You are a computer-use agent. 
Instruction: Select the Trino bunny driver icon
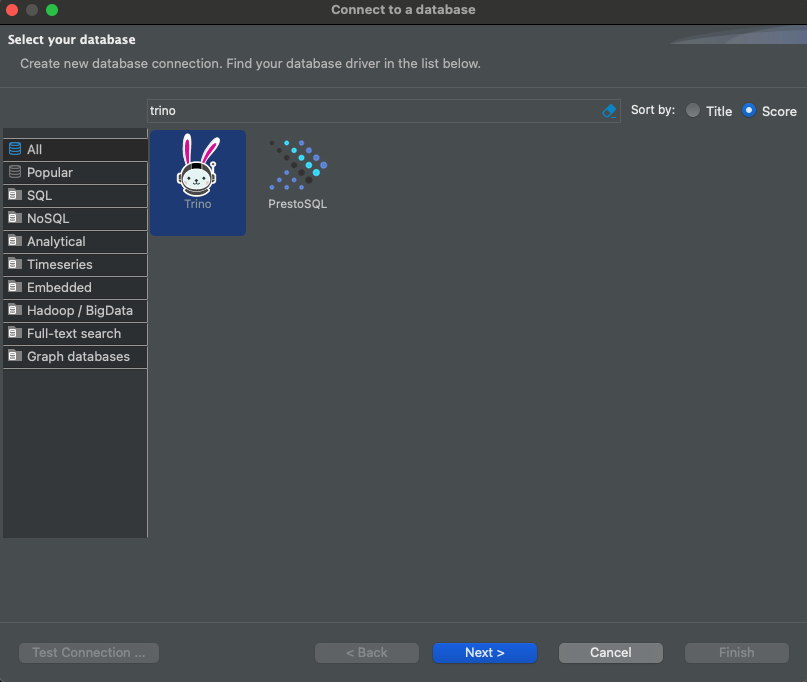[x=198, y=165]
